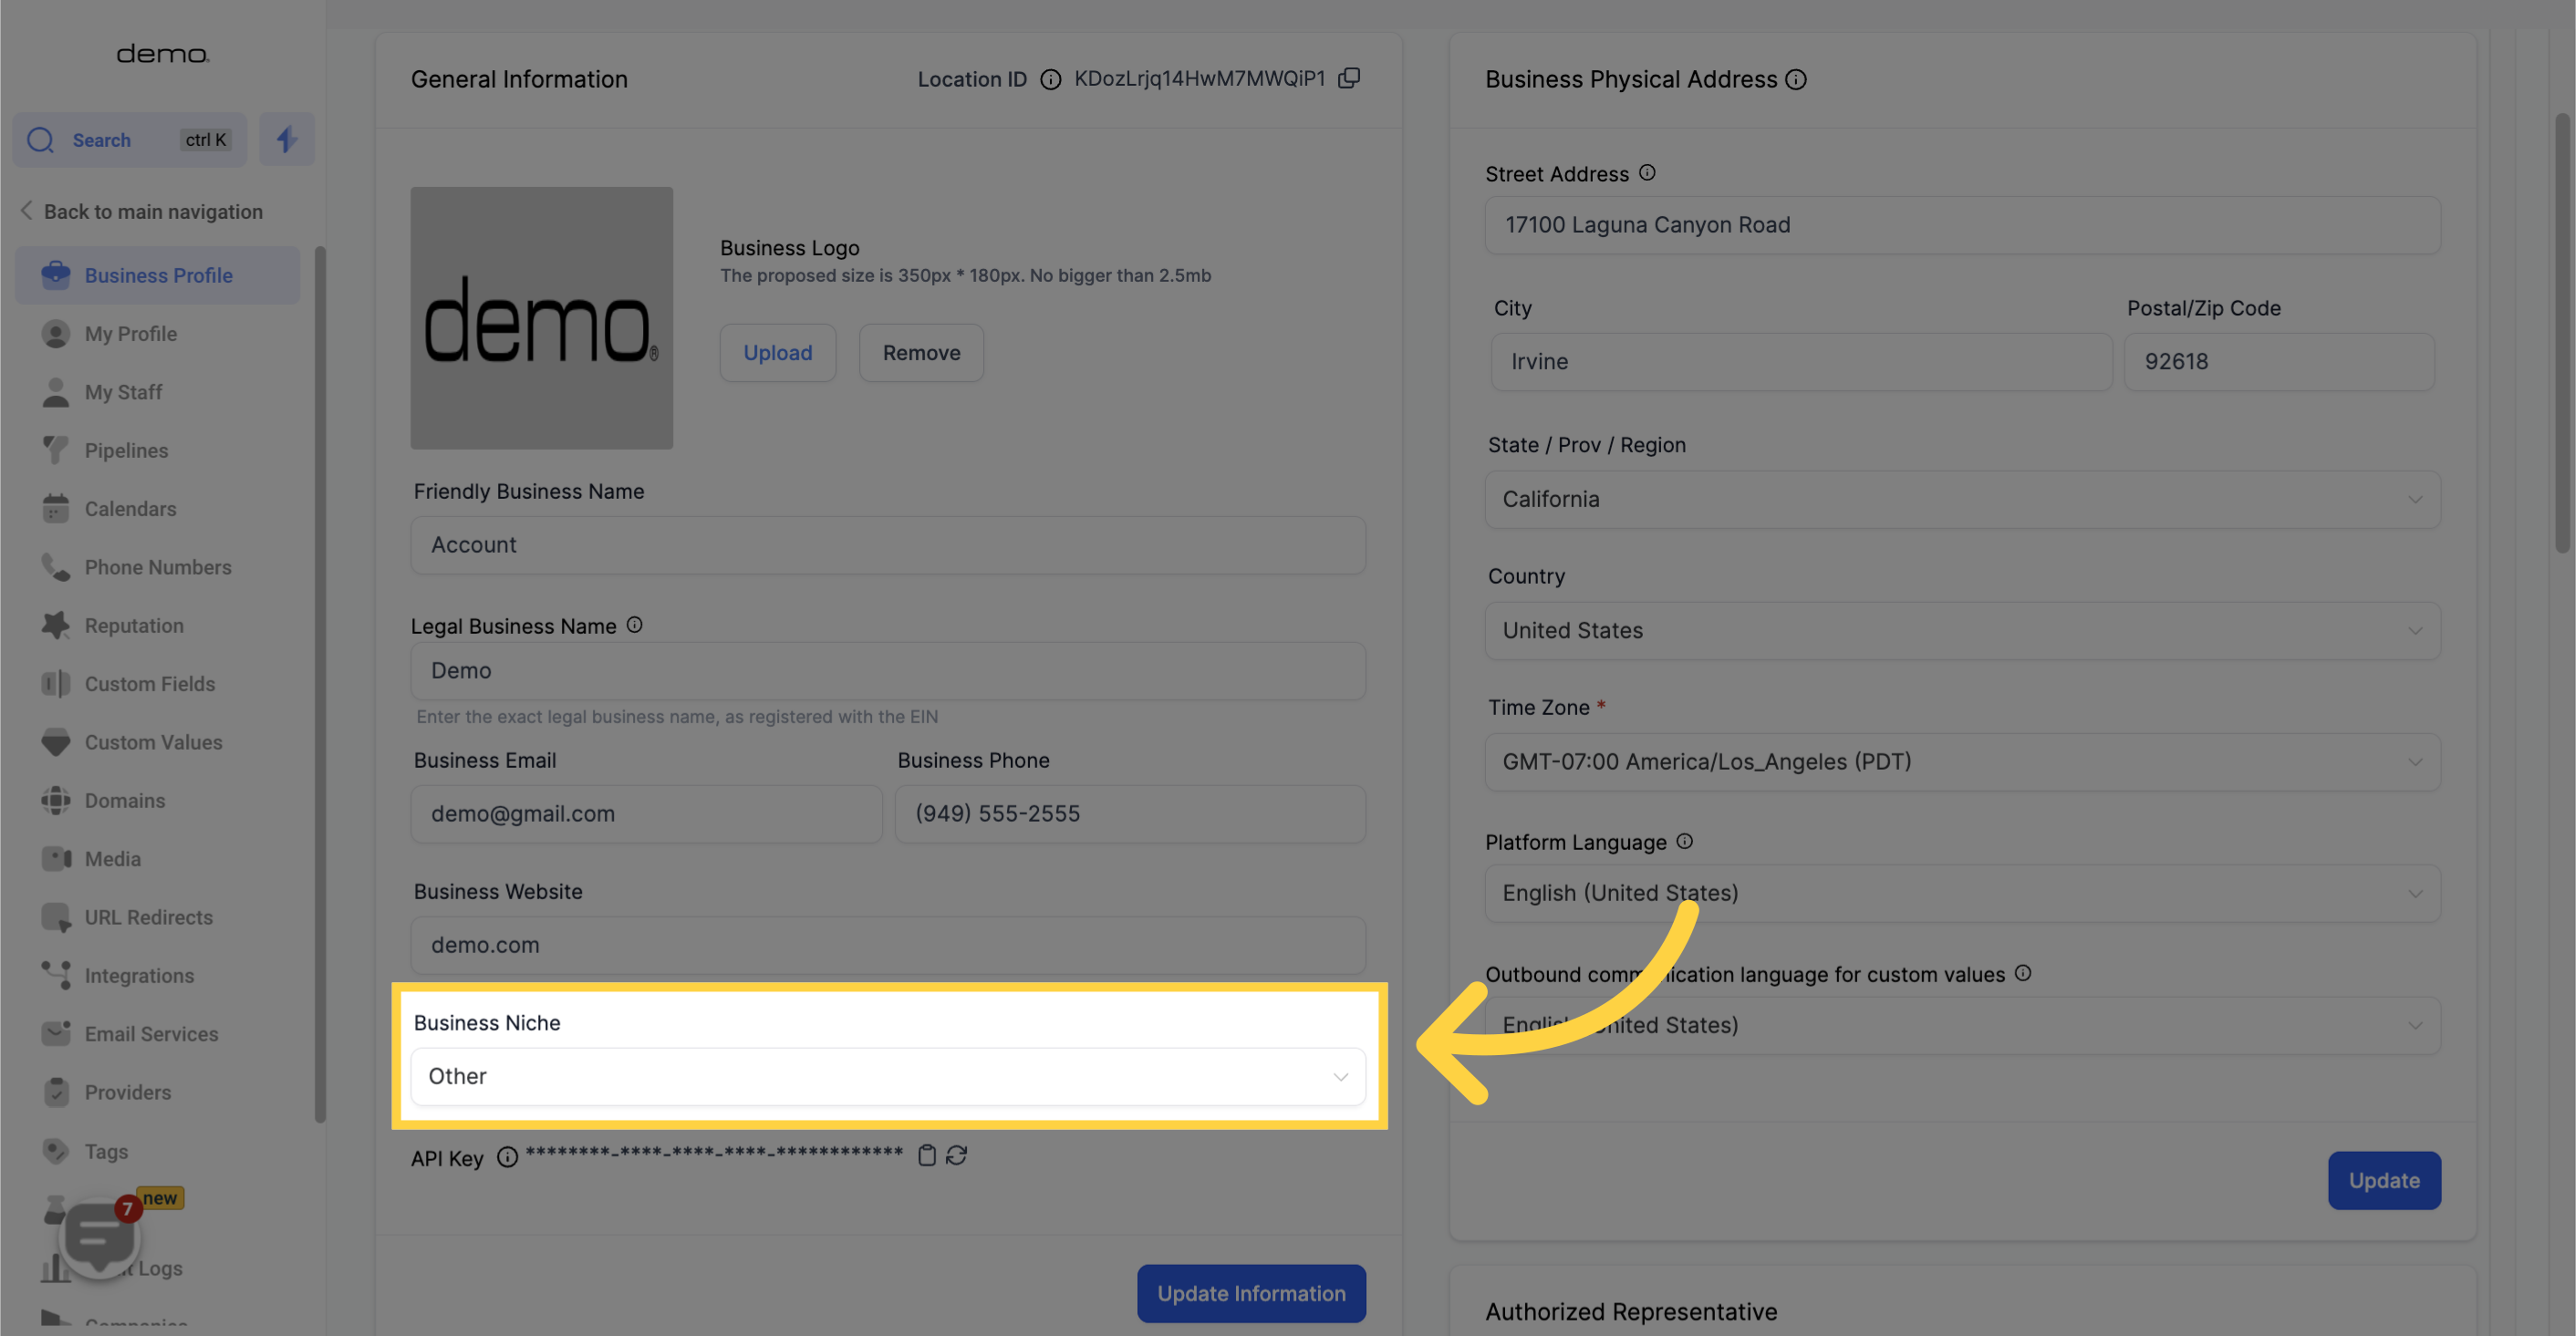Click the page vertical scrollbar
Screen dimensions: 2576x1336
pyautogui.click(x=2561, y=333)
